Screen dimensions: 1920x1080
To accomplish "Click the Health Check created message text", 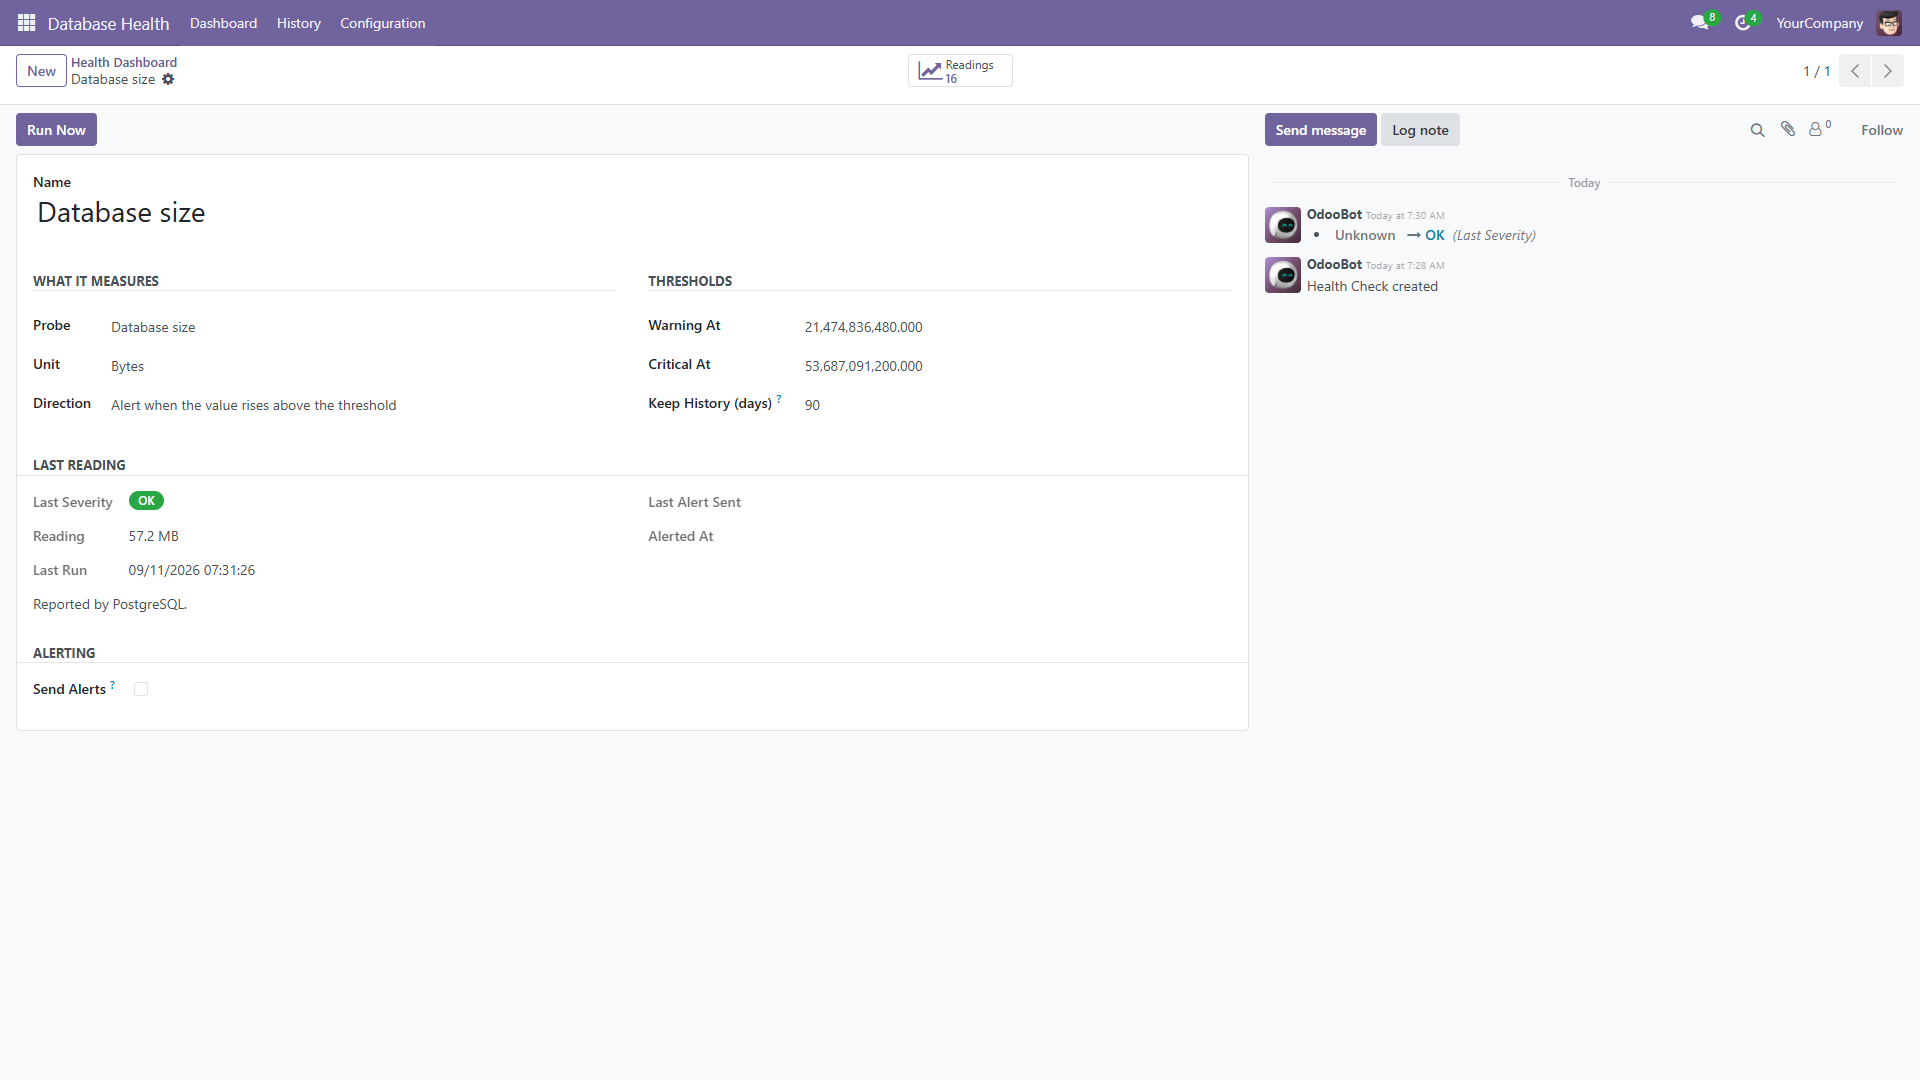I will tap(1372, 286).
